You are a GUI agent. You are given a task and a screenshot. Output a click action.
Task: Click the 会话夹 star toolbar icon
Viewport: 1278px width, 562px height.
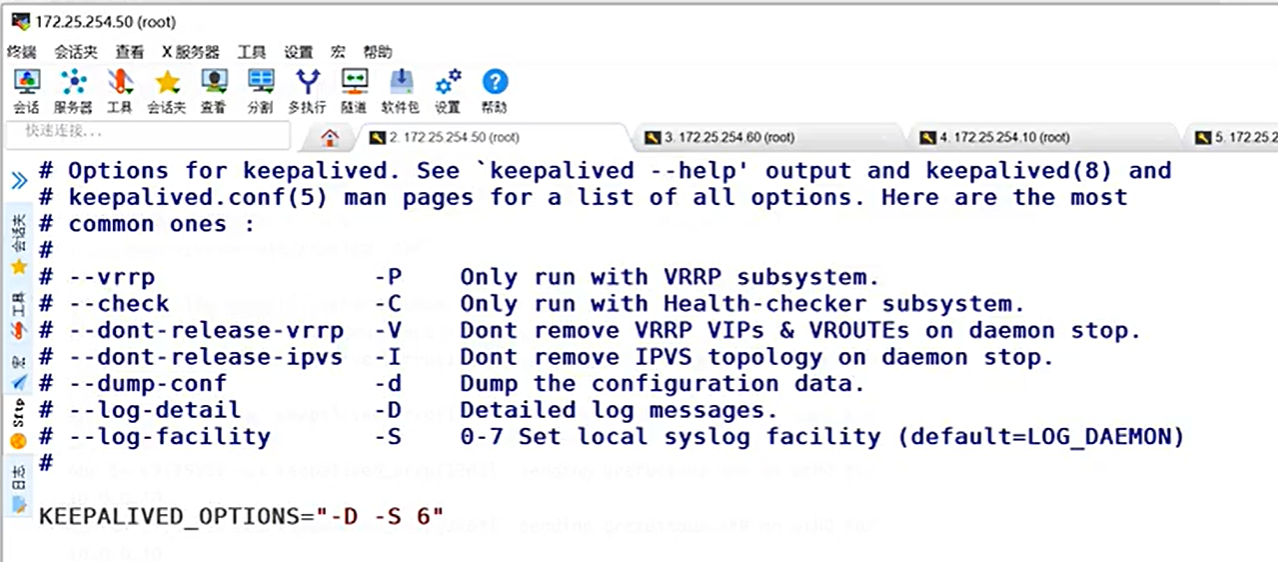click(x=166, y=91)
